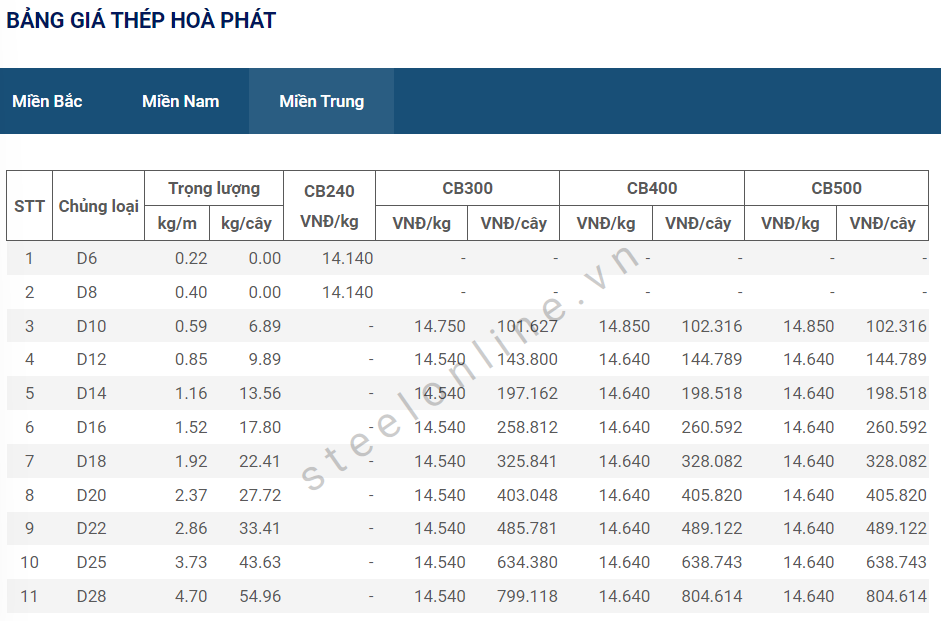Select the D28 row label
This screenshot has width=941, height=621.
click(x=91, y=596)
